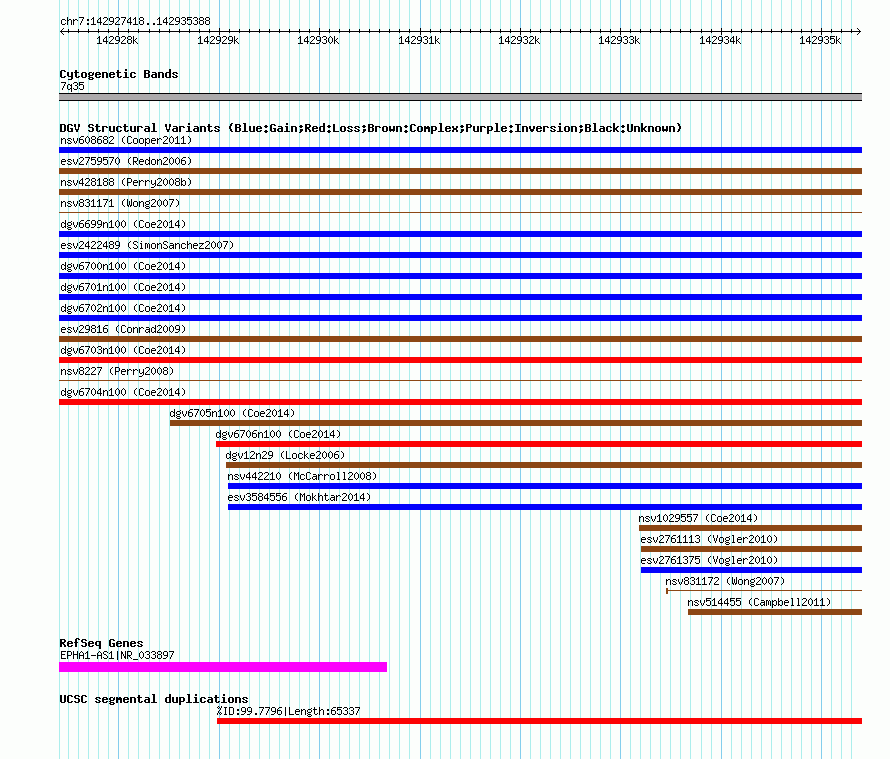890x759 pixels.
Task: Select dgv6699n100 (Coe2014) label
Action: [123, 224]
